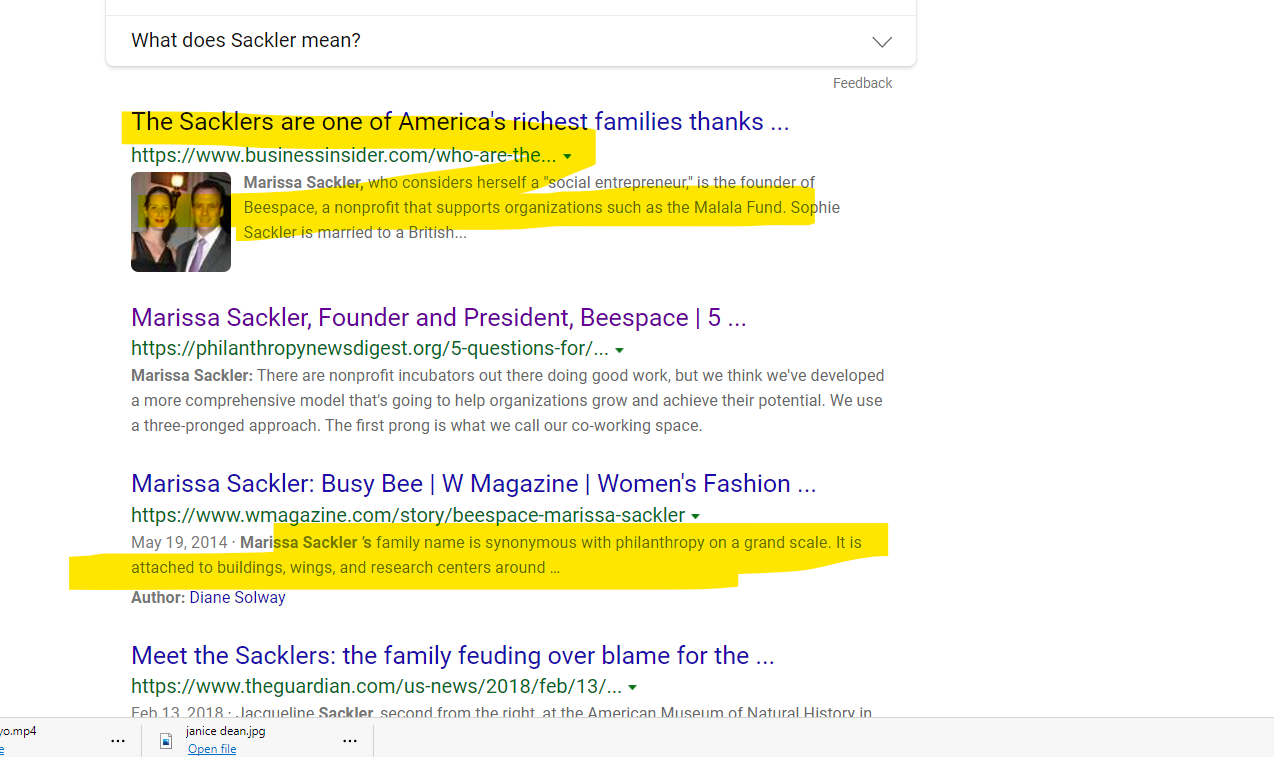Click the philanthropynewsdigest.org URL

point(370,348)
